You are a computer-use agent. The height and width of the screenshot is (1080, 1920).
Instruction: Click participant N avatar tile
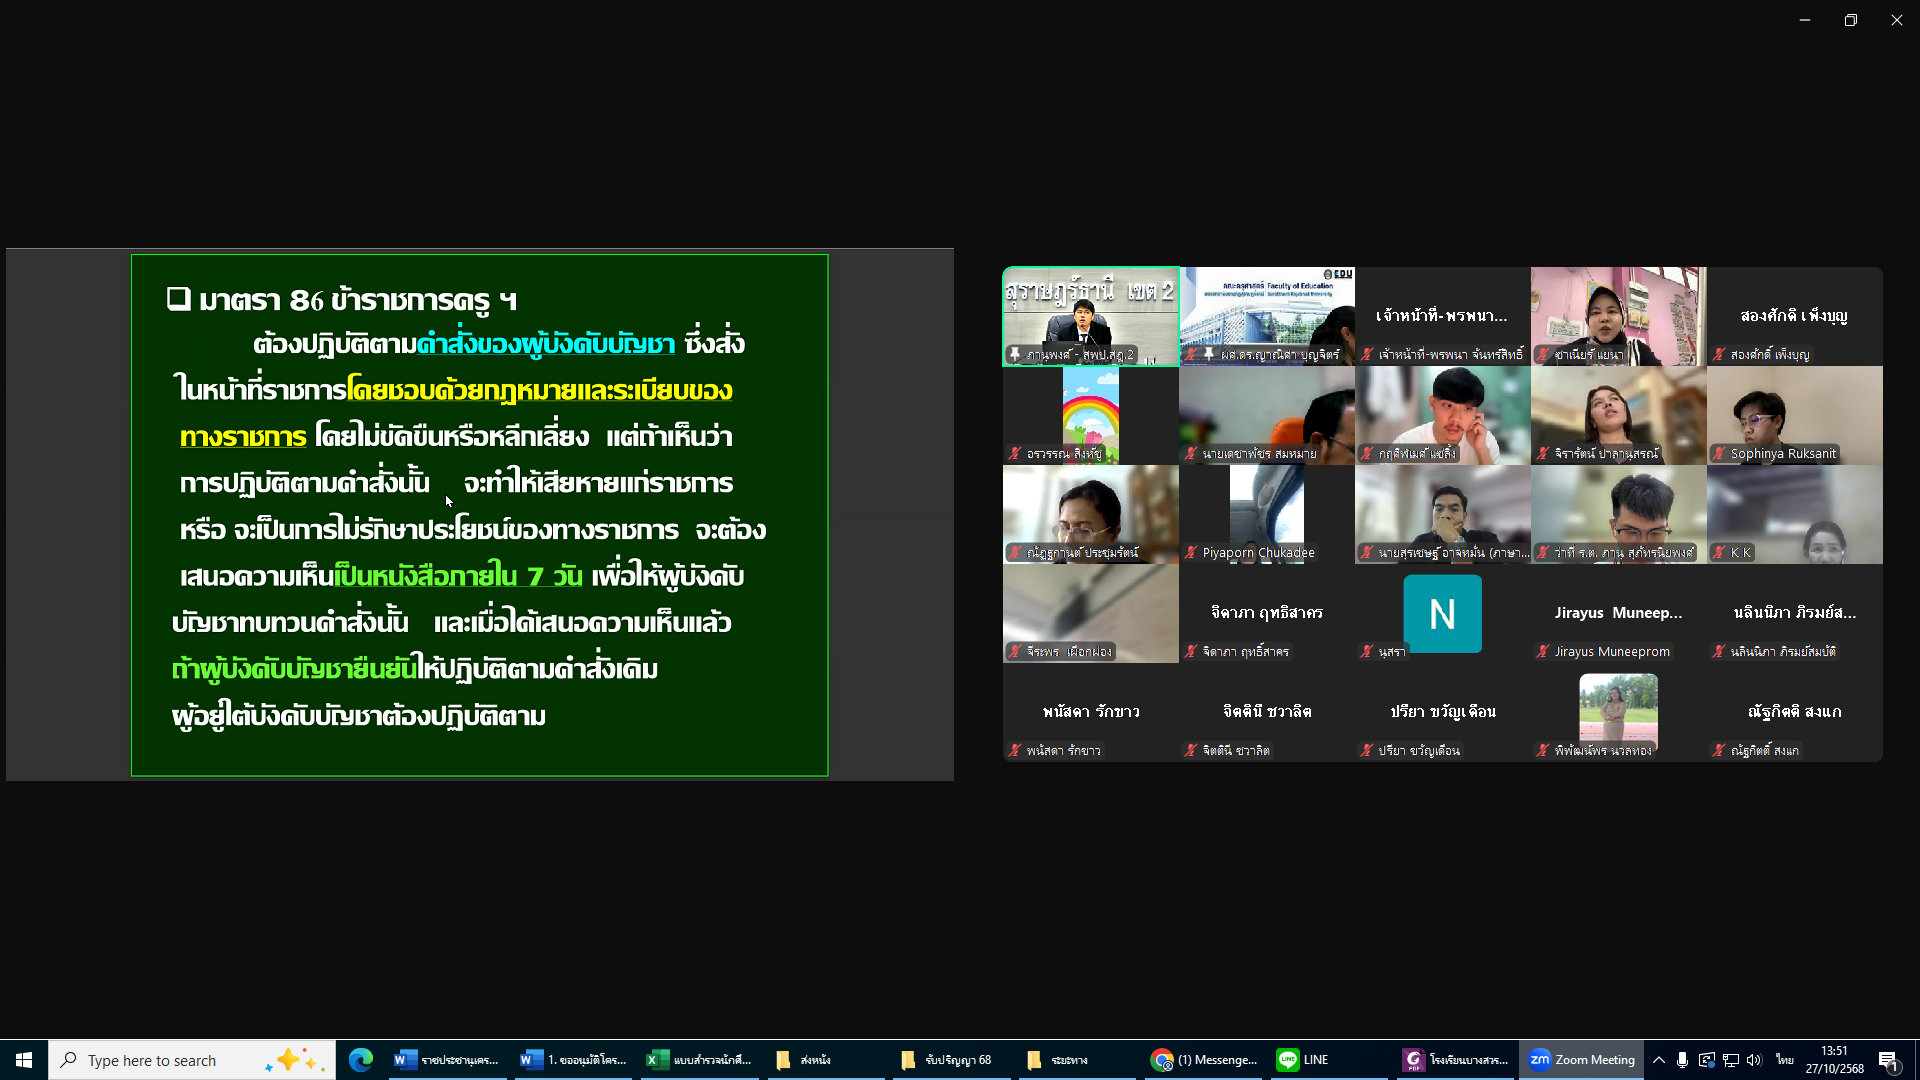[1442, 613]
